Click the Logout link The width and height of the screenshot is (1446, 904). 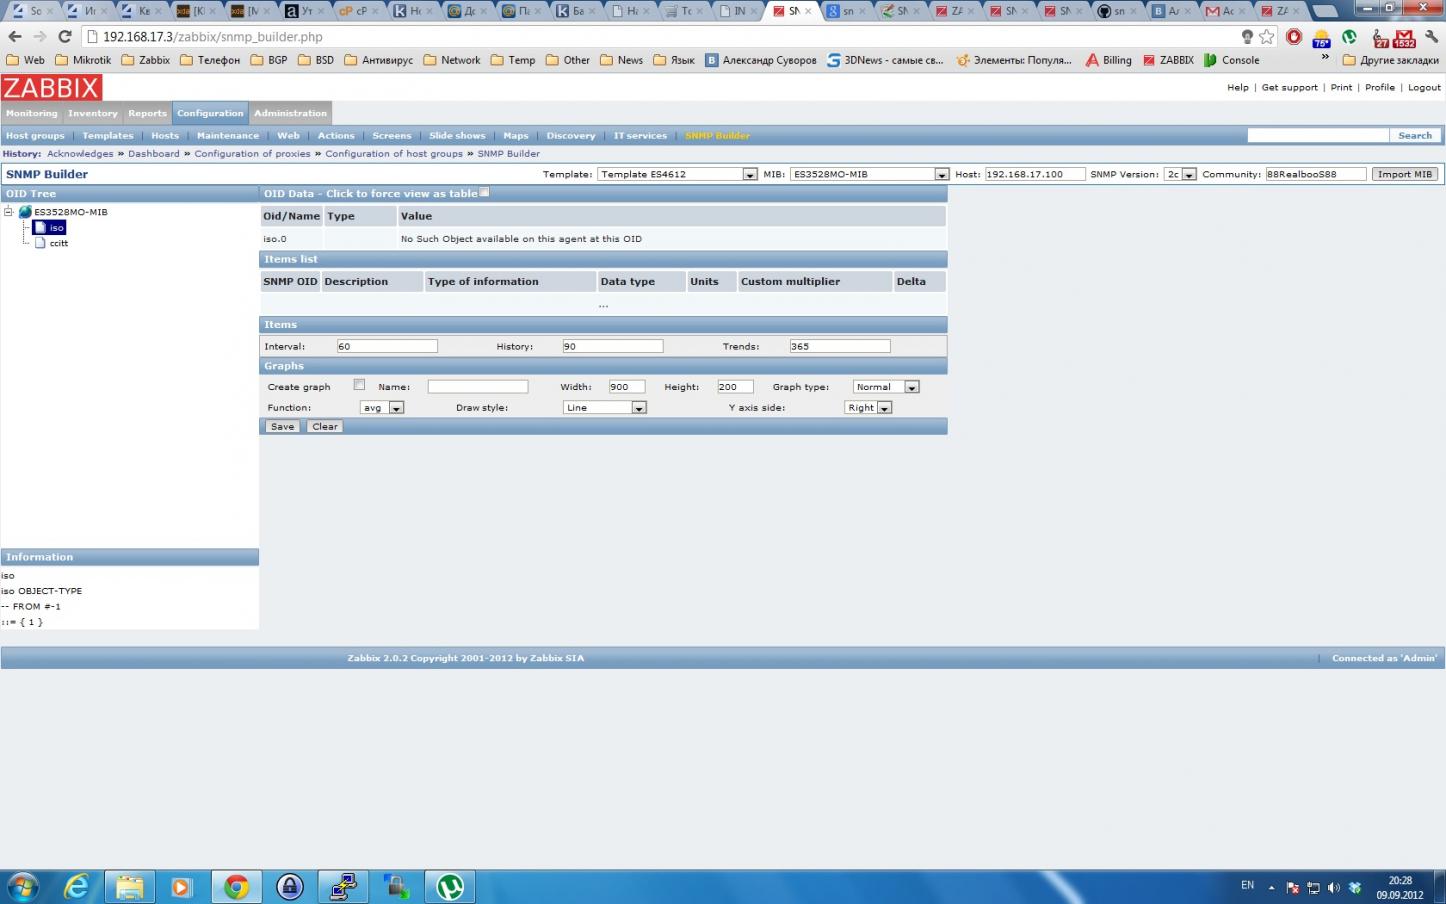(1425, 88)
